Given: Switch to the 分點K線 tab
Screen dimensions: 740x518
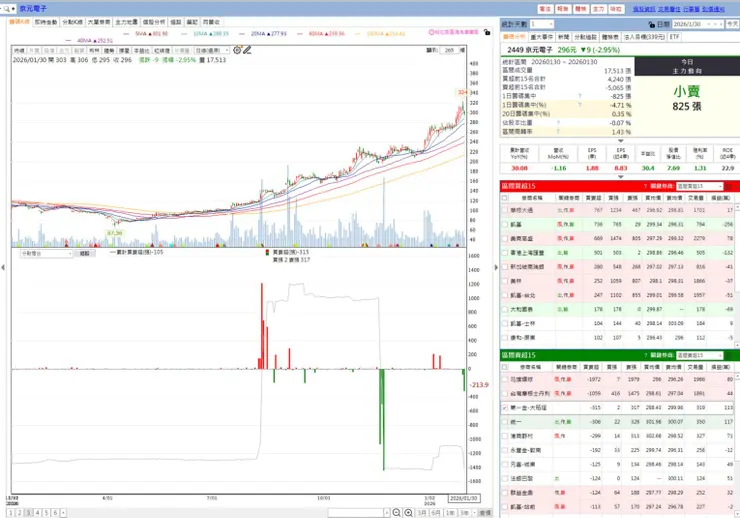Looking at the screenshot, I should (x=73, y=22).
